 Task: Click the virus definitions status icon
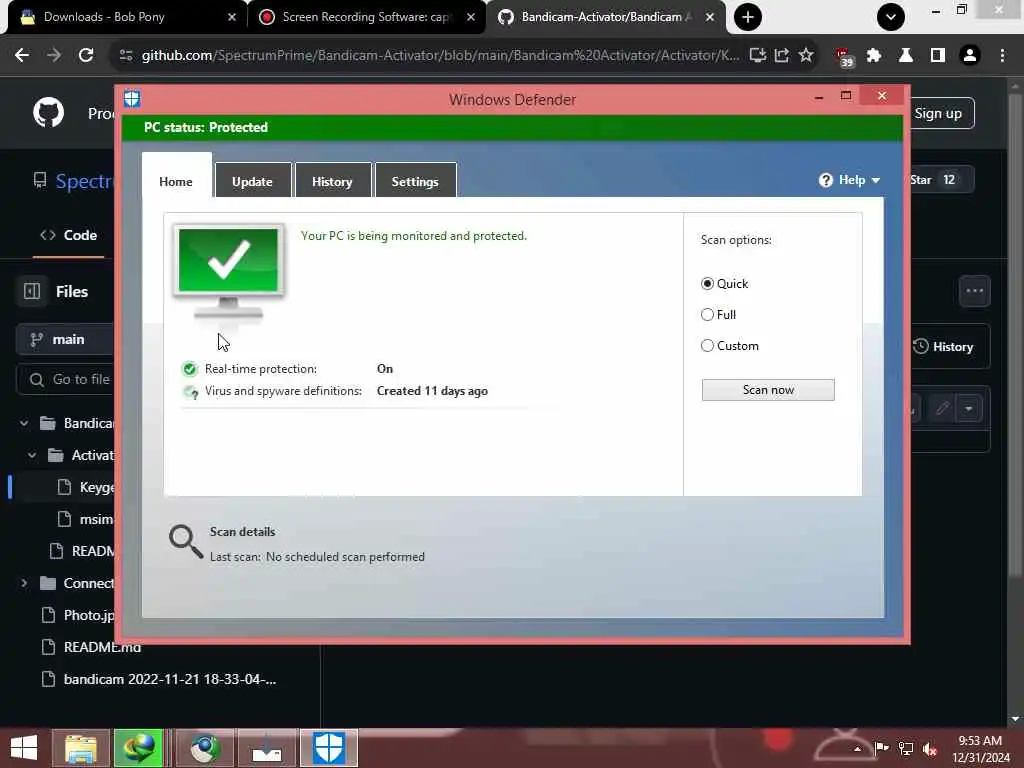[190, 392]
